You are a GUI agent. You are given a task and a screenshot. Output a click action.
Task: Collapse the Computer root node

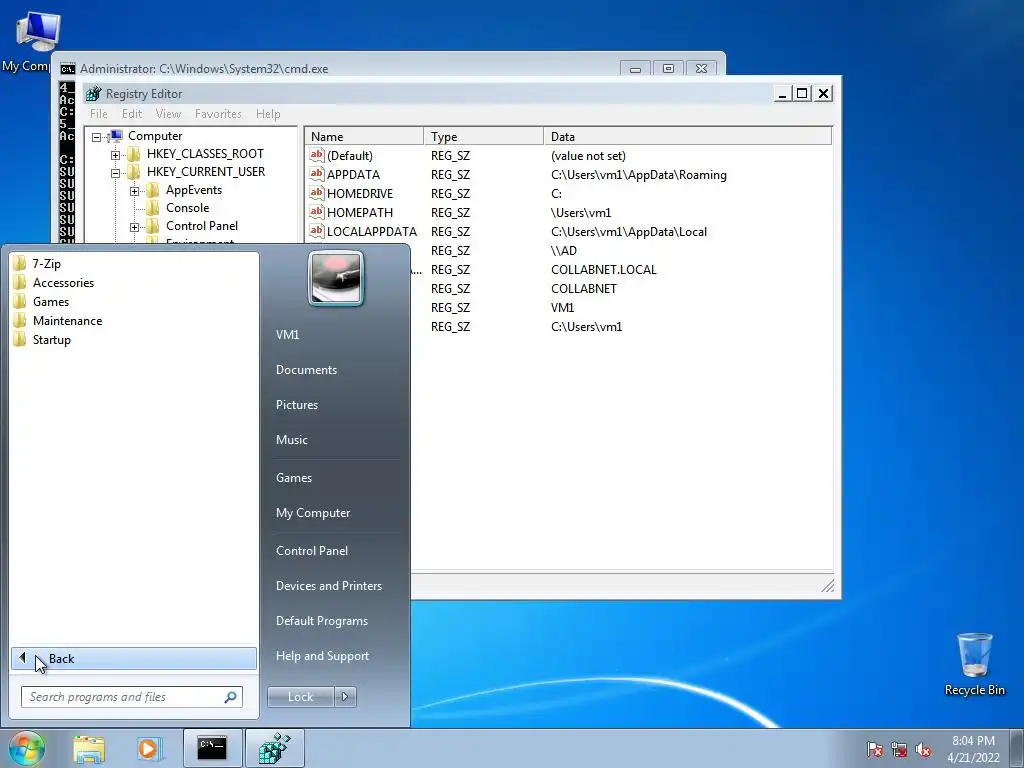pyautogui.click(x=97, y=137)
